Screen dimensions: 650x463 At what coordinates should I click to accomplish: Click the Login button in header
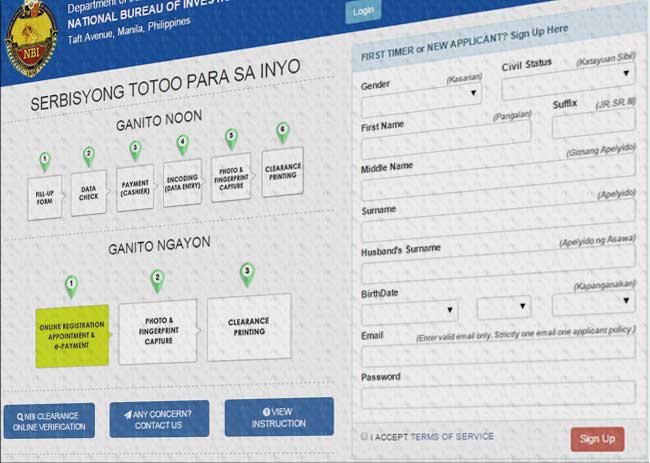[363, 11]
